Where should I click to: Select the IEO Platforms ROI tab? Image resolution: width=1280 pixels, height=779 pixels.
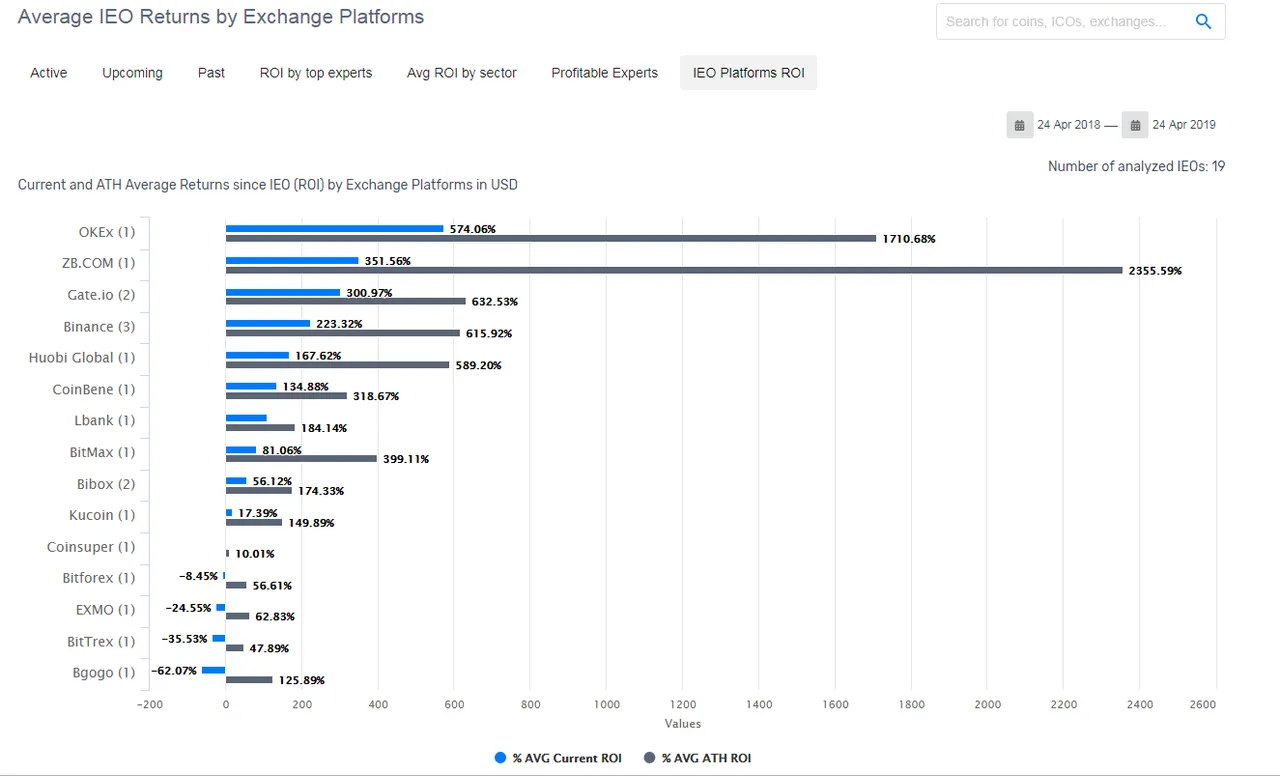[749, 73]
